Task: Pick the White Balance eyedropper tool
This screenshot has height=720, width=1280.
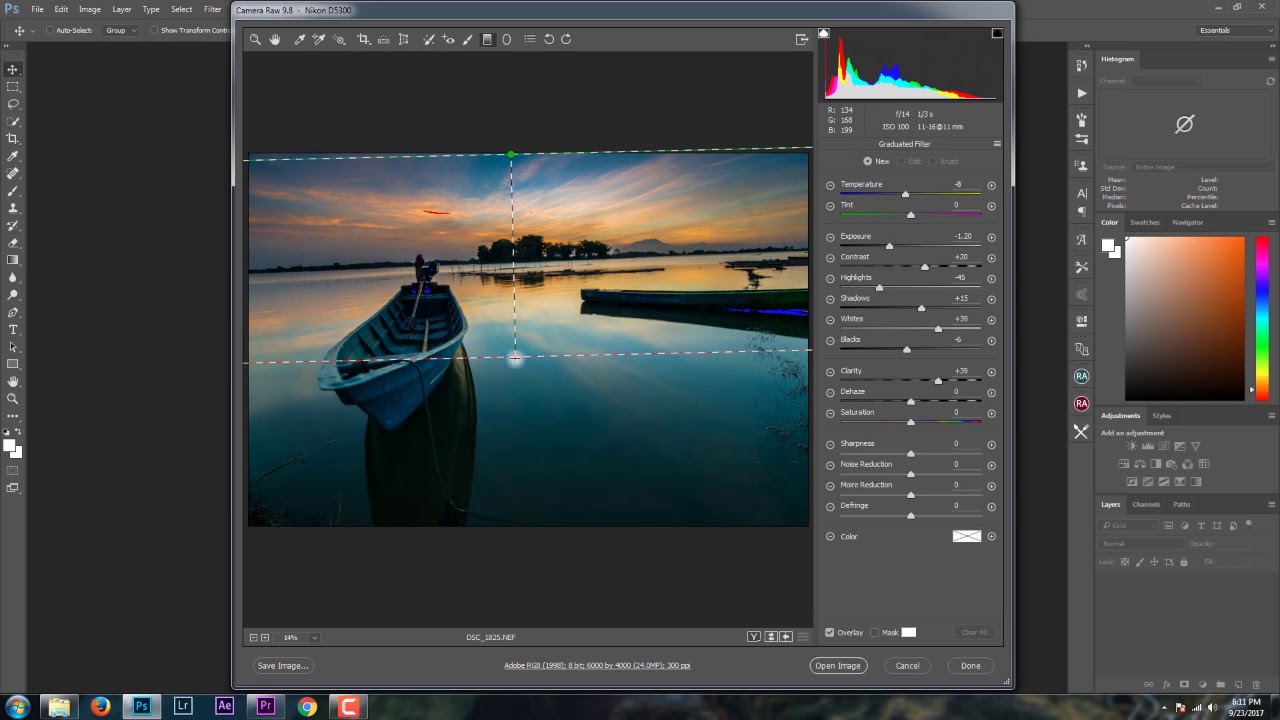Action: [299, 39]
